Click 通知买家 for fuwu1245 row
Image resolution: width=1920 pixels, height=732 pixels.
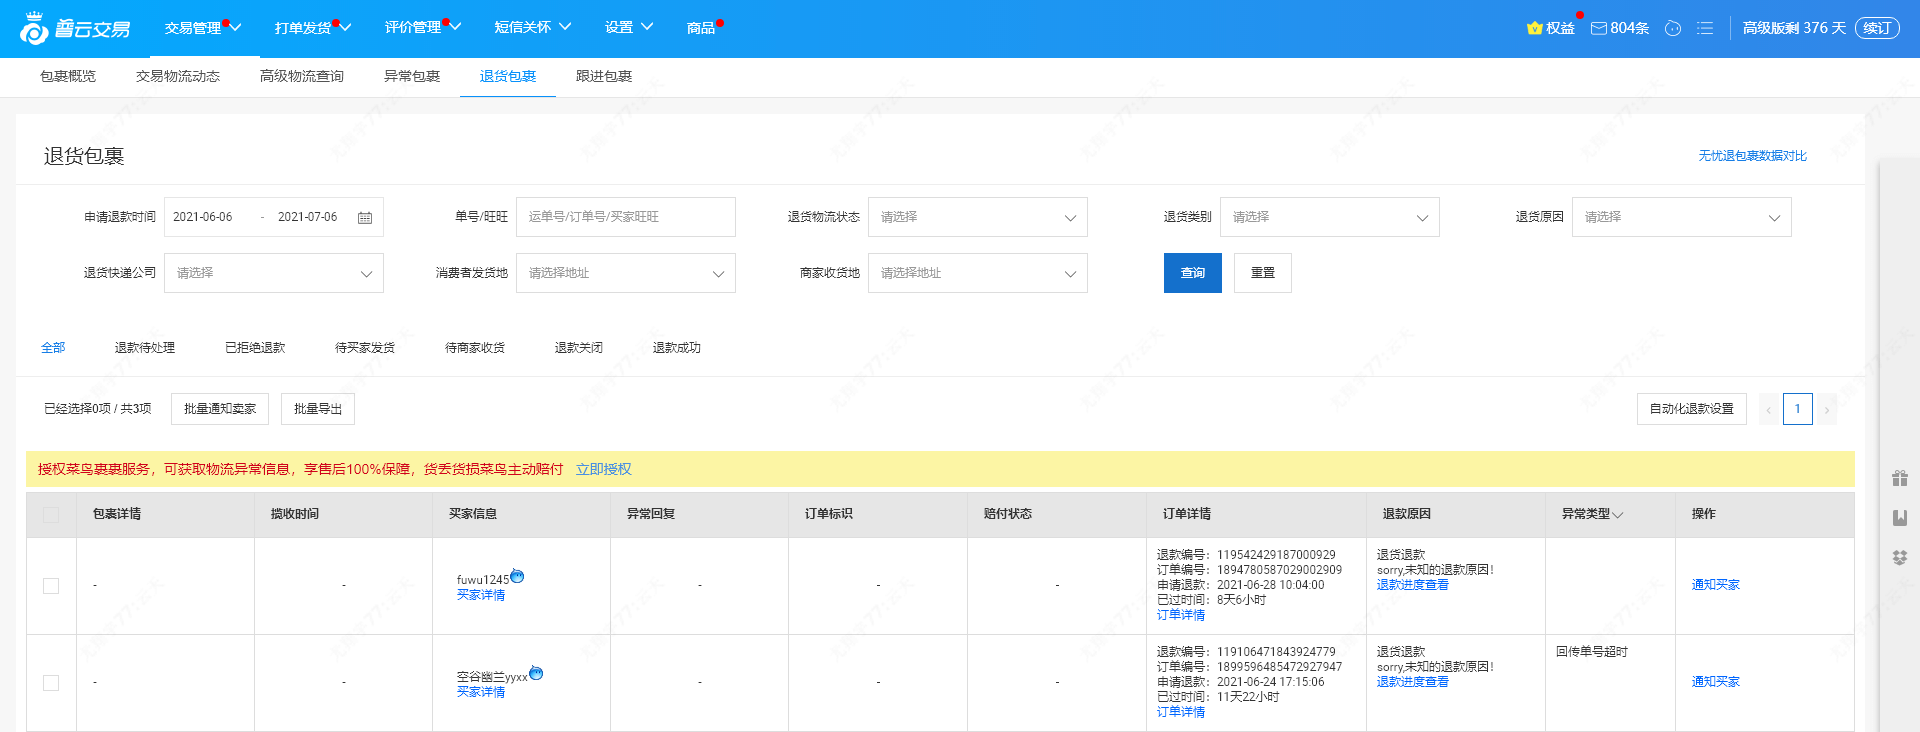pos(1716,585)
